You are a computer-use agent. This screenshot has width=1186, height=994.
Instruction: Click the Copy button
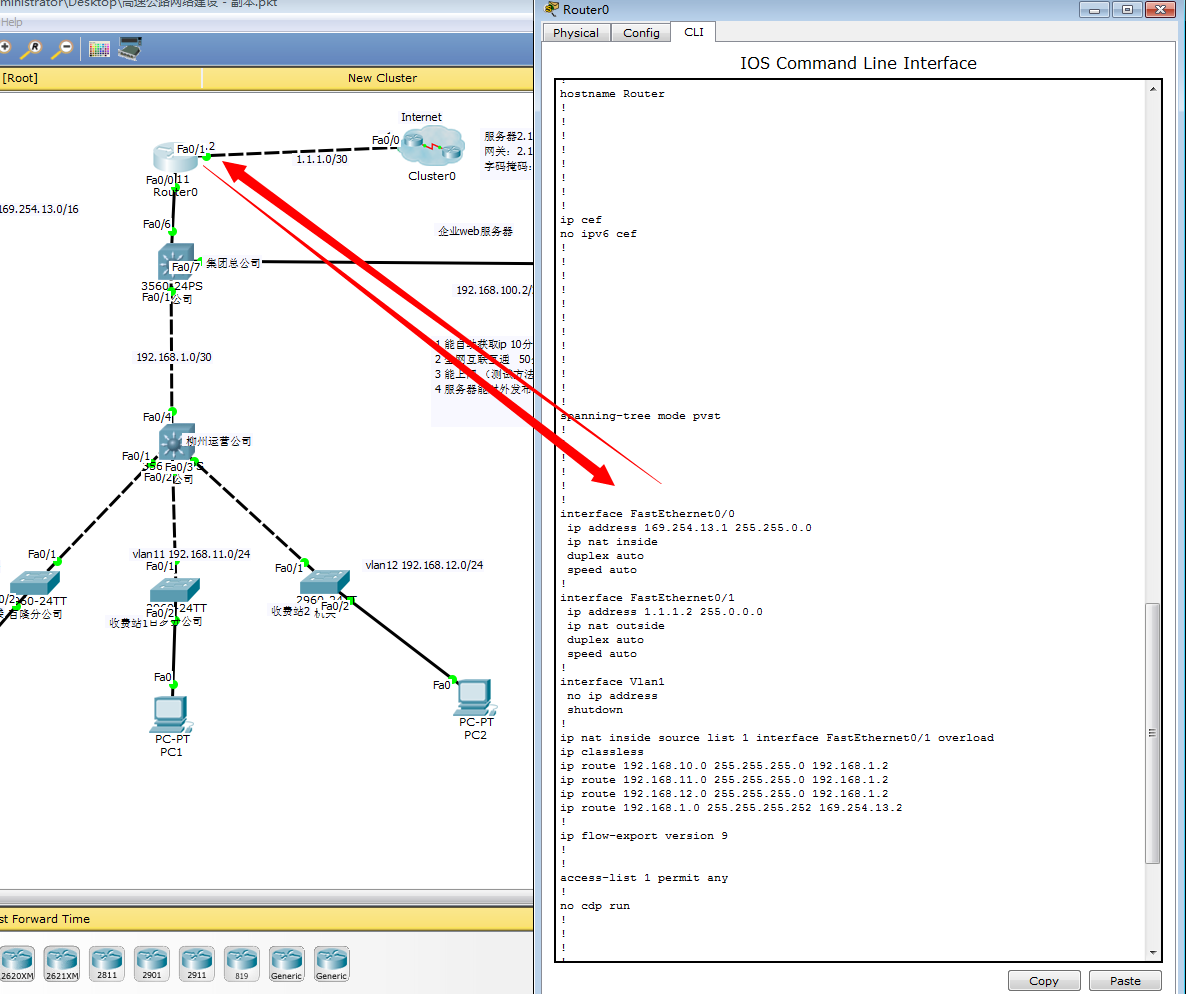[x=1044, y=980]
